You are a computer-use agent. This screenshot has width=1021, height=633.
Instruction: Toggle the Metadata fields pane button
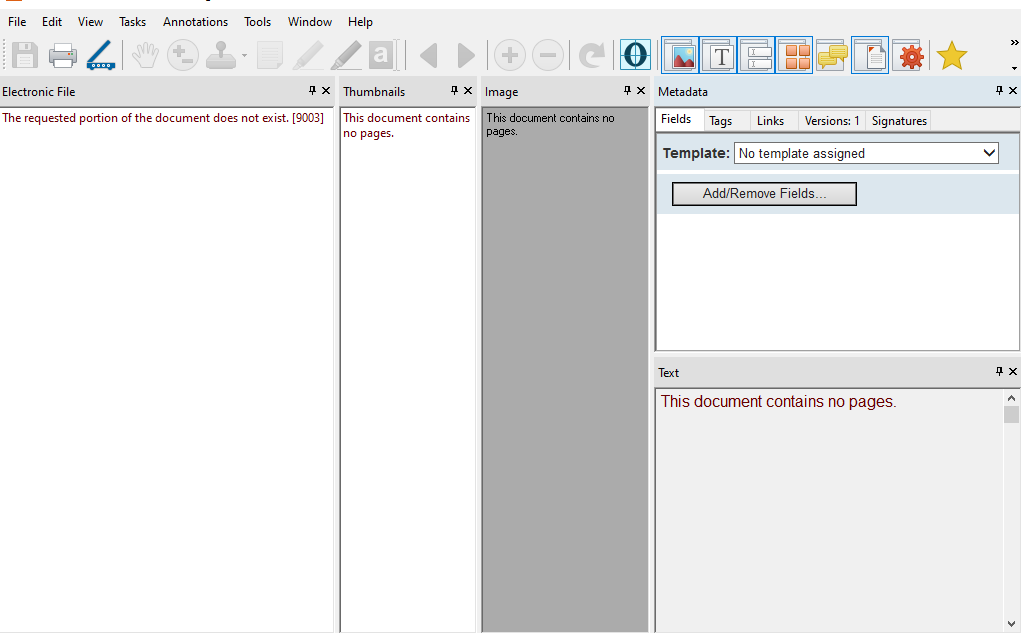756,56
